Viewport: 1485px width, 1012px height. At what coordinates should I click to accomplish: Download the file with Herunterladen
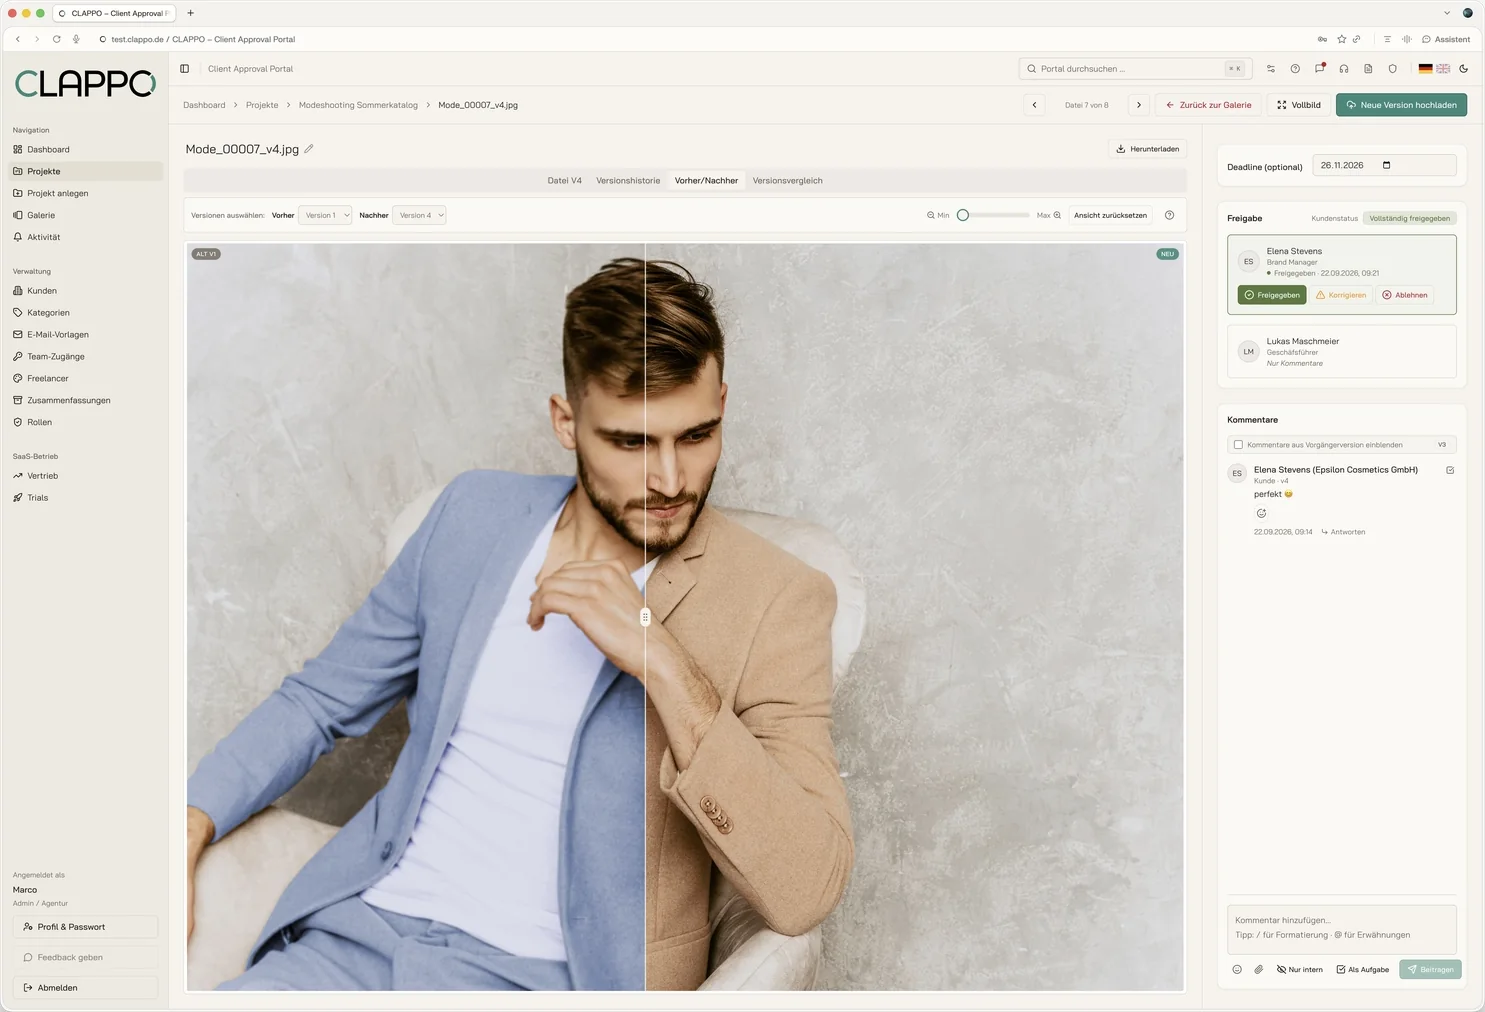coord(1147,149)
